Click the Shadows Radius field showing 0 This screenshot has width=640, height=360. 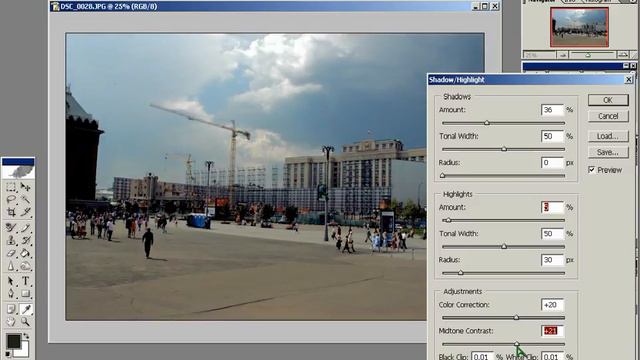click(x=552, y=162)
